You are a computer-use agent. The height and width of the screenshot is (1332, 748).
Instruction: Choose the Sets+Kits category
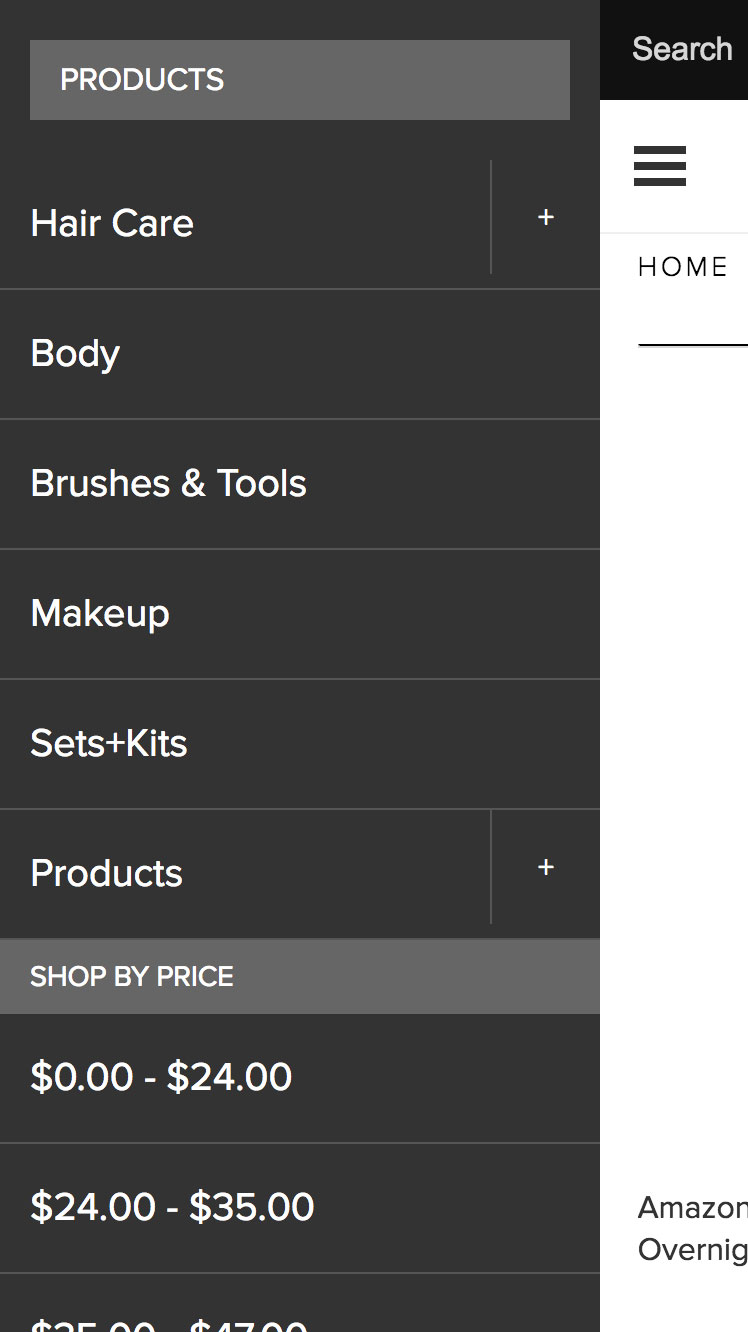(x=109, y=744)
